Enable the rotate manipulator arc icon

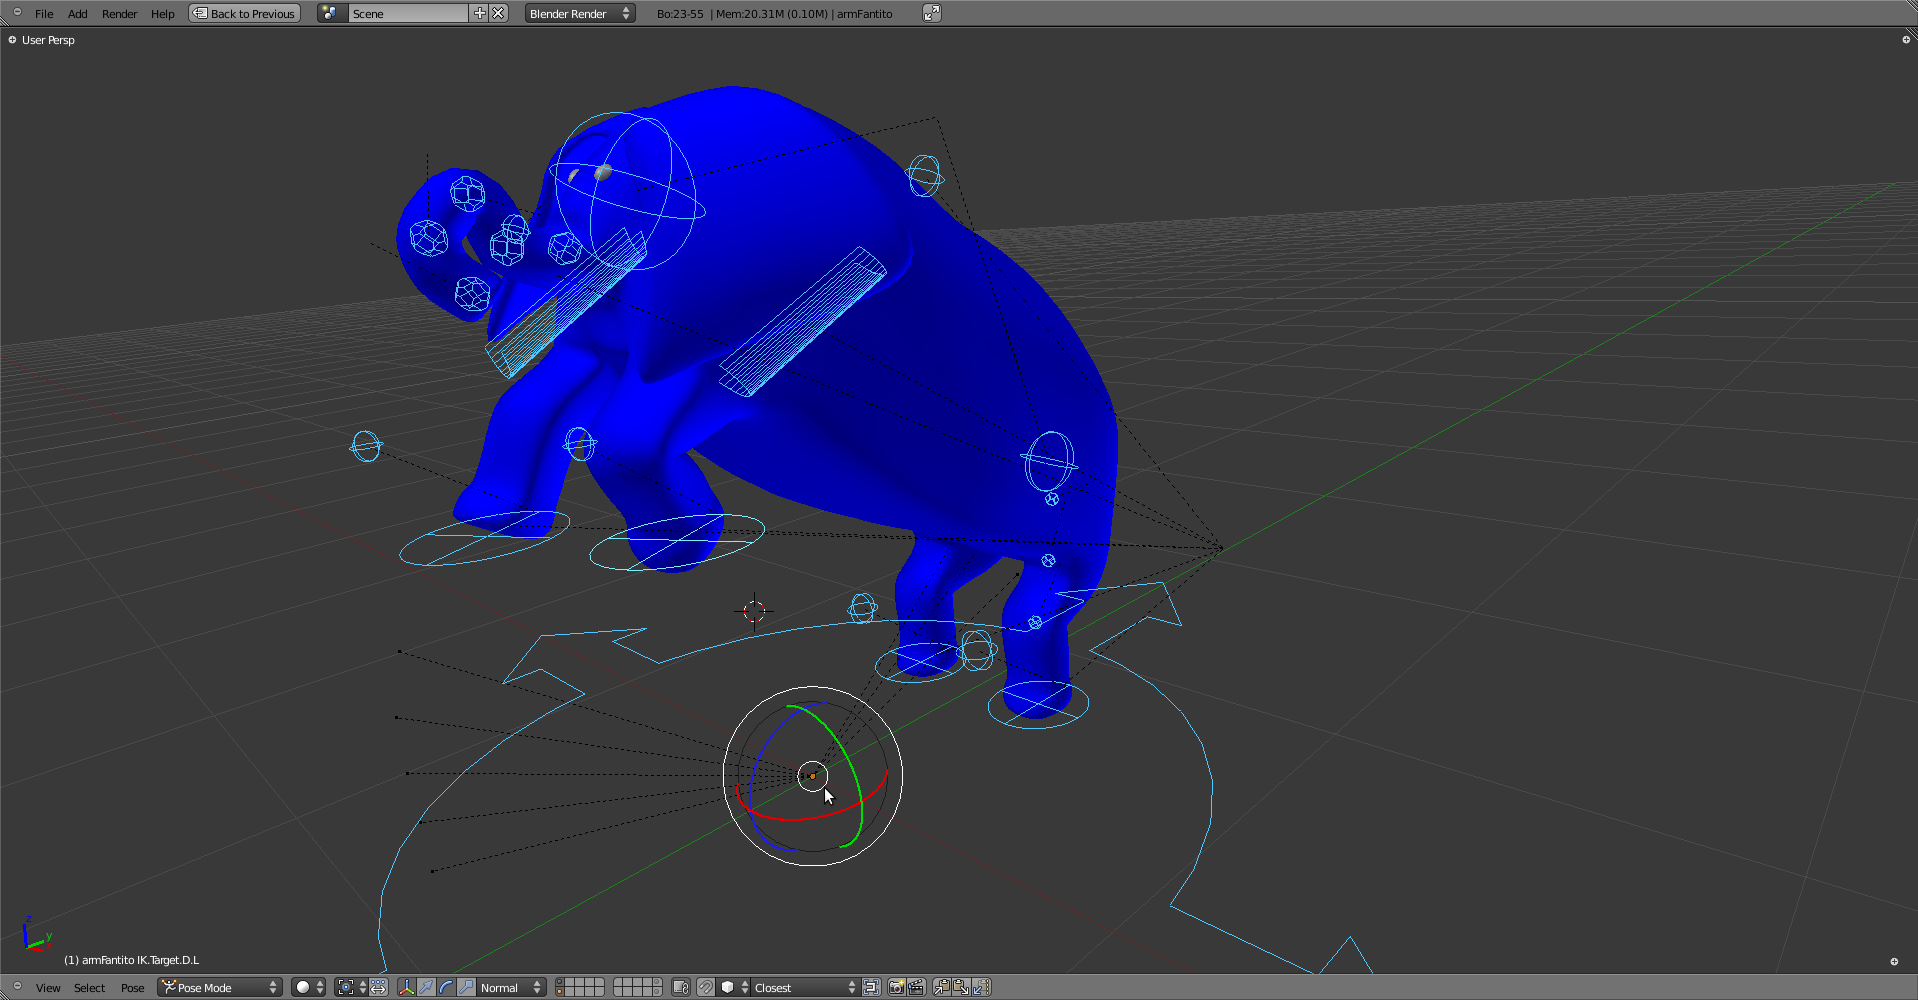tap(447, 988)
